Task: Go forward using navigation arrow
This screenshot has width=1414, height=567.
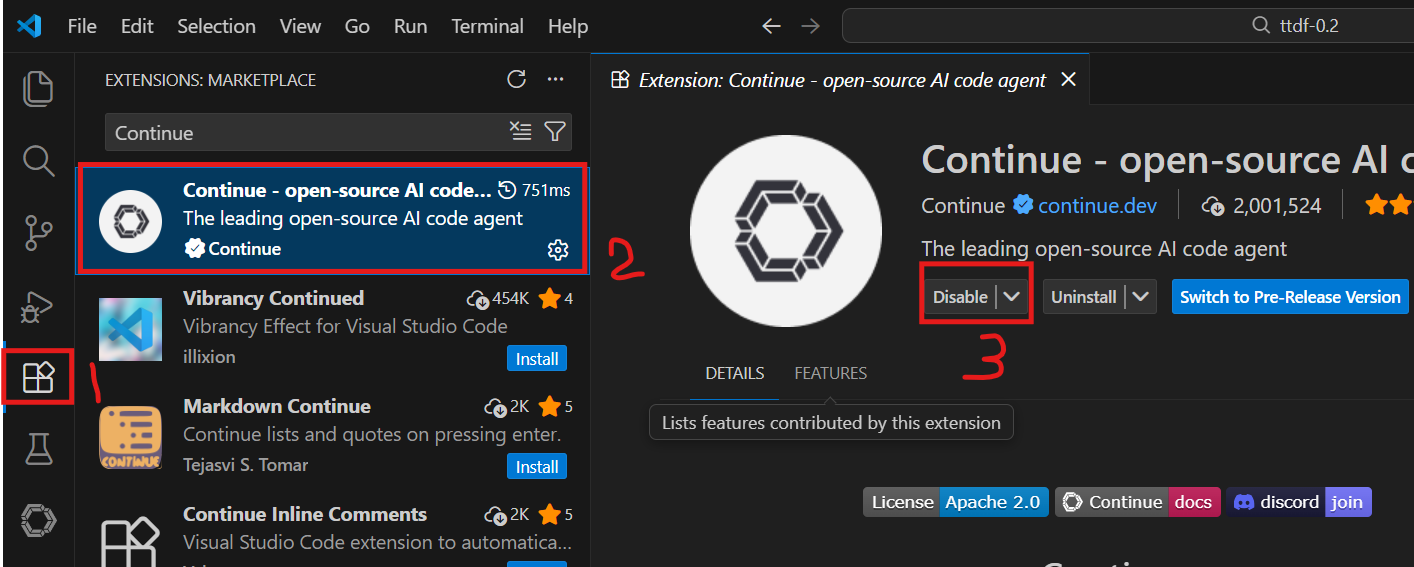Action: tap(810, 26)
